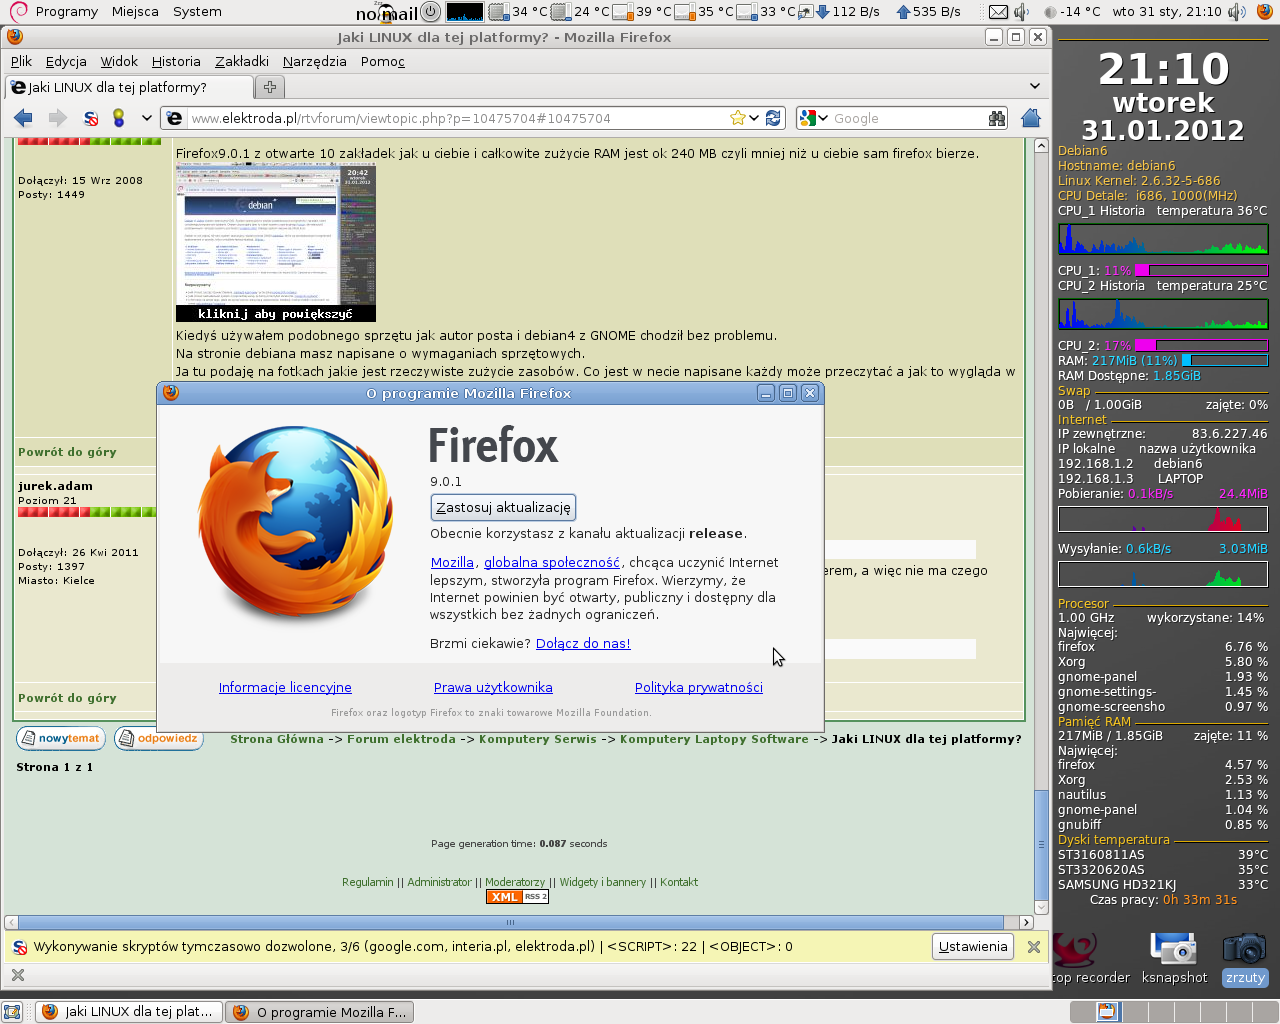The image size is (1280, 1024).
Task: Open the Plik menu
Action: pos(21,61)
